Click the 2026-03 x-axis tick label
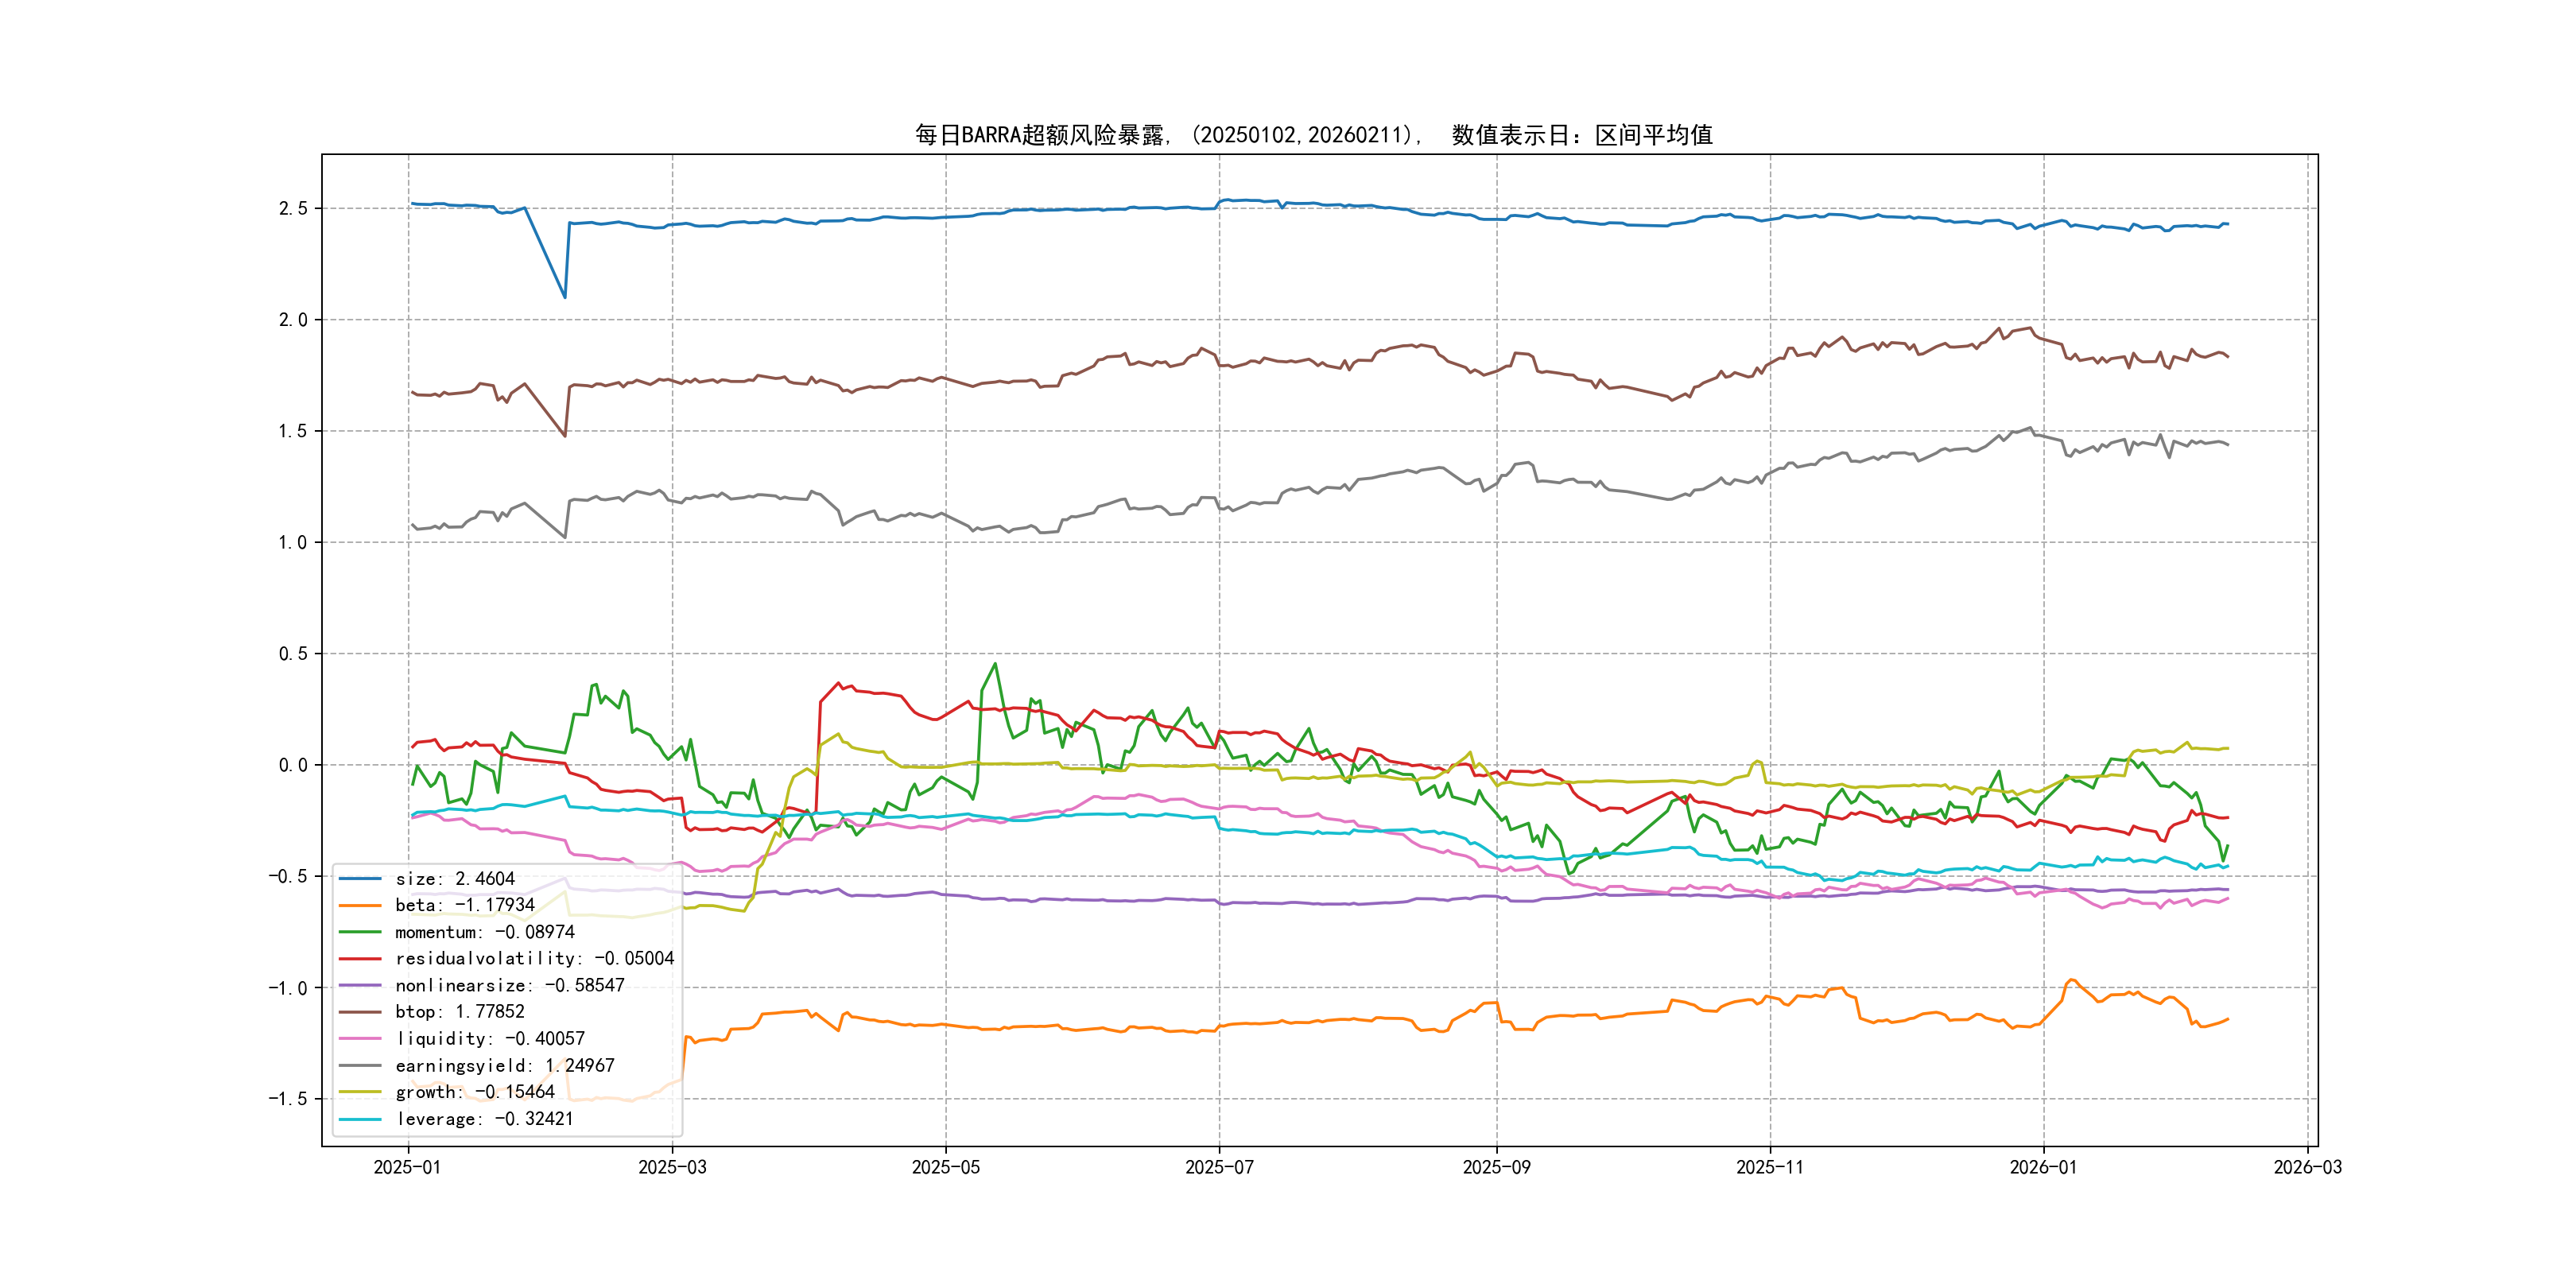This screenshot has width=2576, height=1288. [2307, 1168]
